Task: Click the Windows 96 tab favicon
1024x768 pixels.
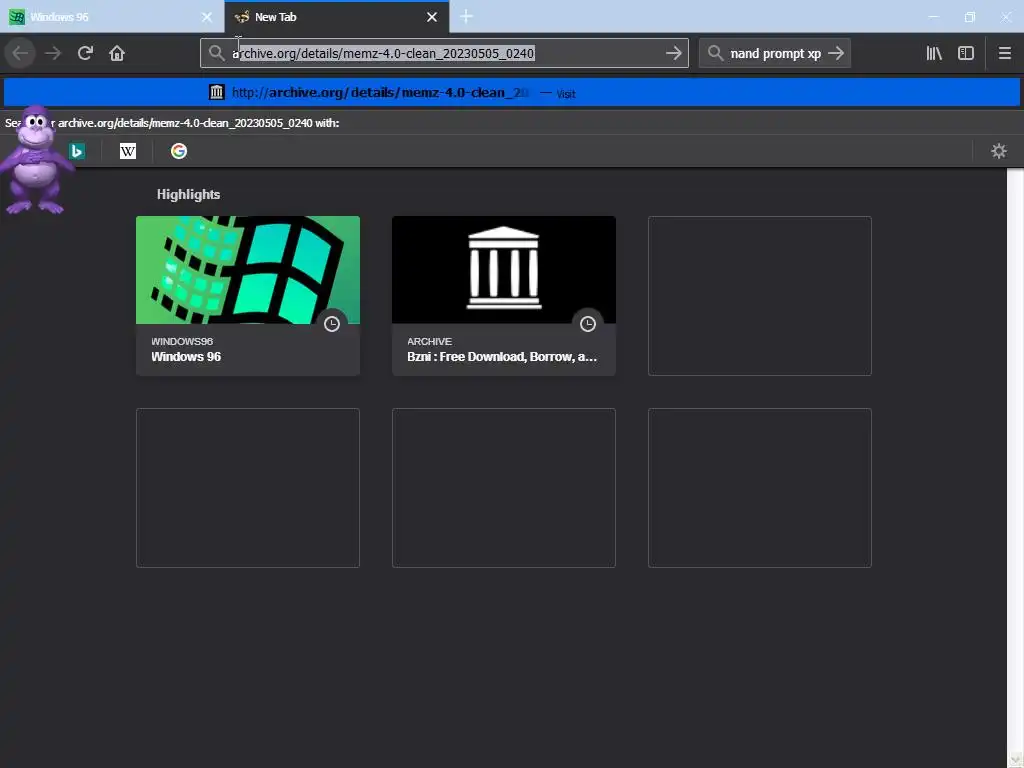Action: (17, 17)
